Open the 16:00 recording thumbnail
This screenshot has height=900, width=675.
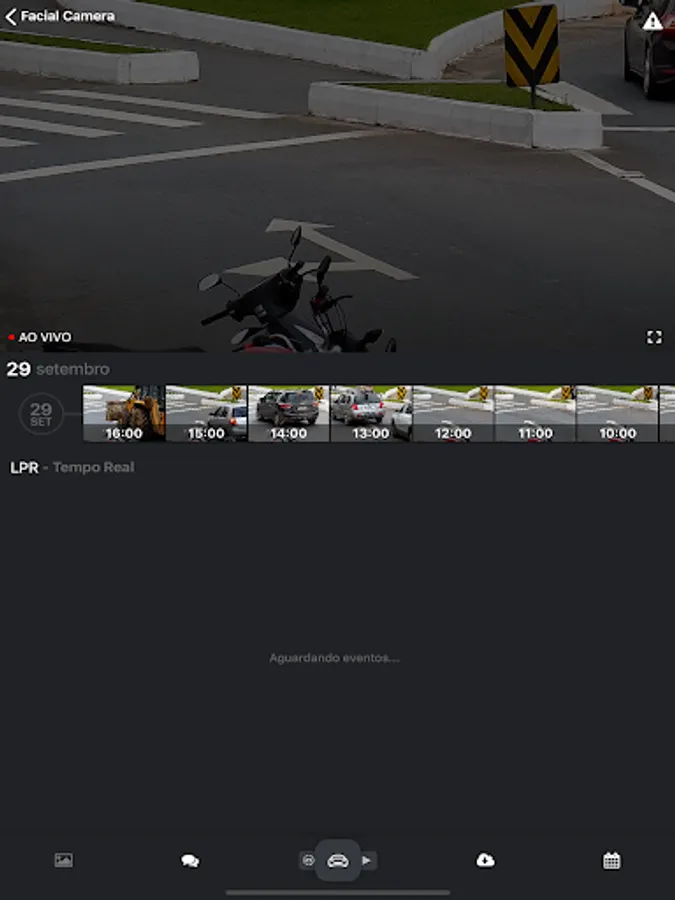click(x=124, y=413)
